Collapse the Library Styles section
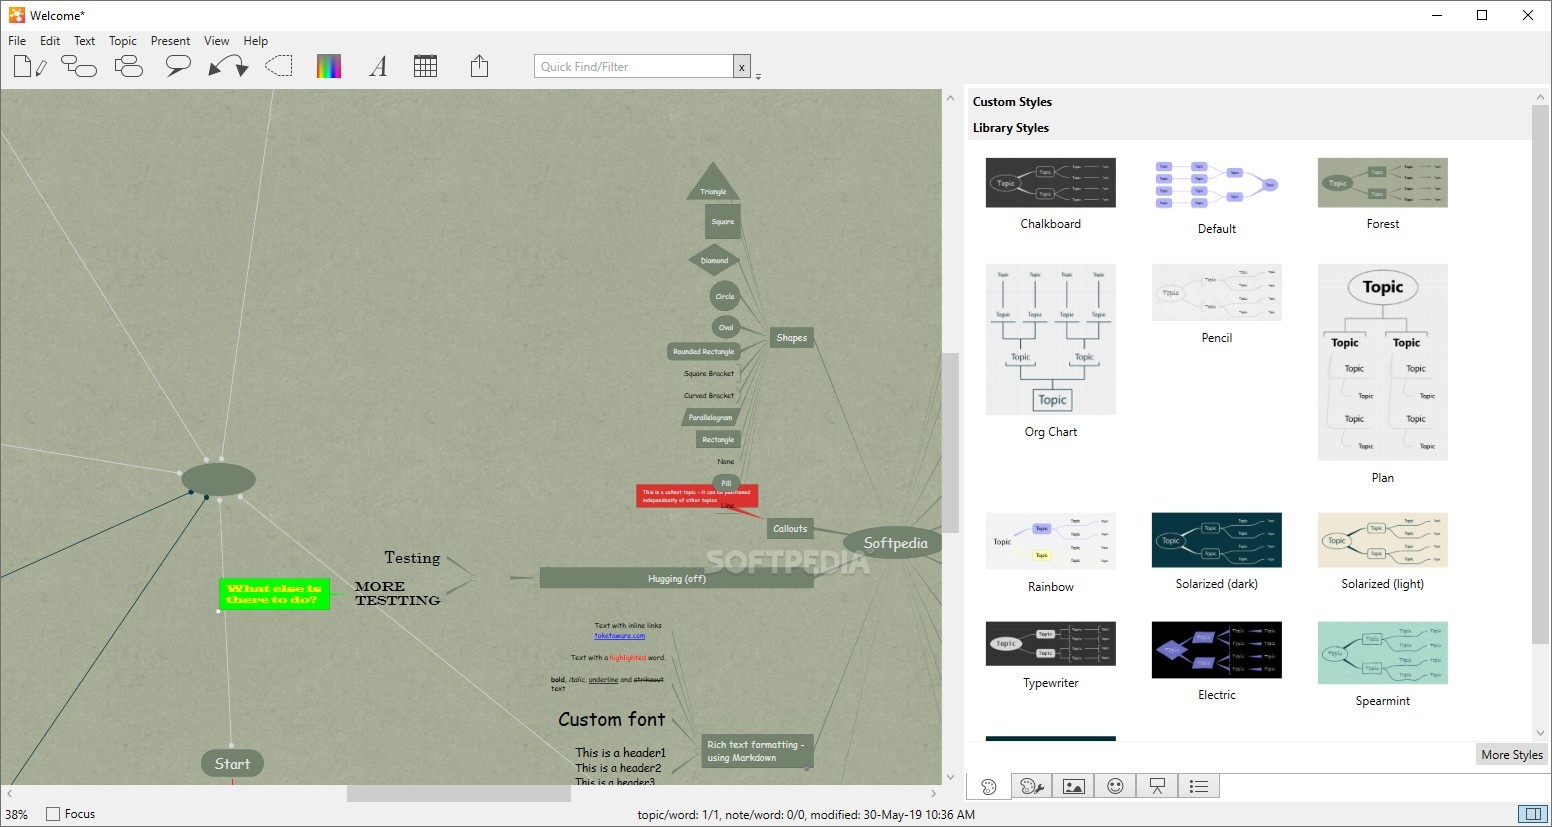This screenshot has width=1552, height=827. 1010,128
